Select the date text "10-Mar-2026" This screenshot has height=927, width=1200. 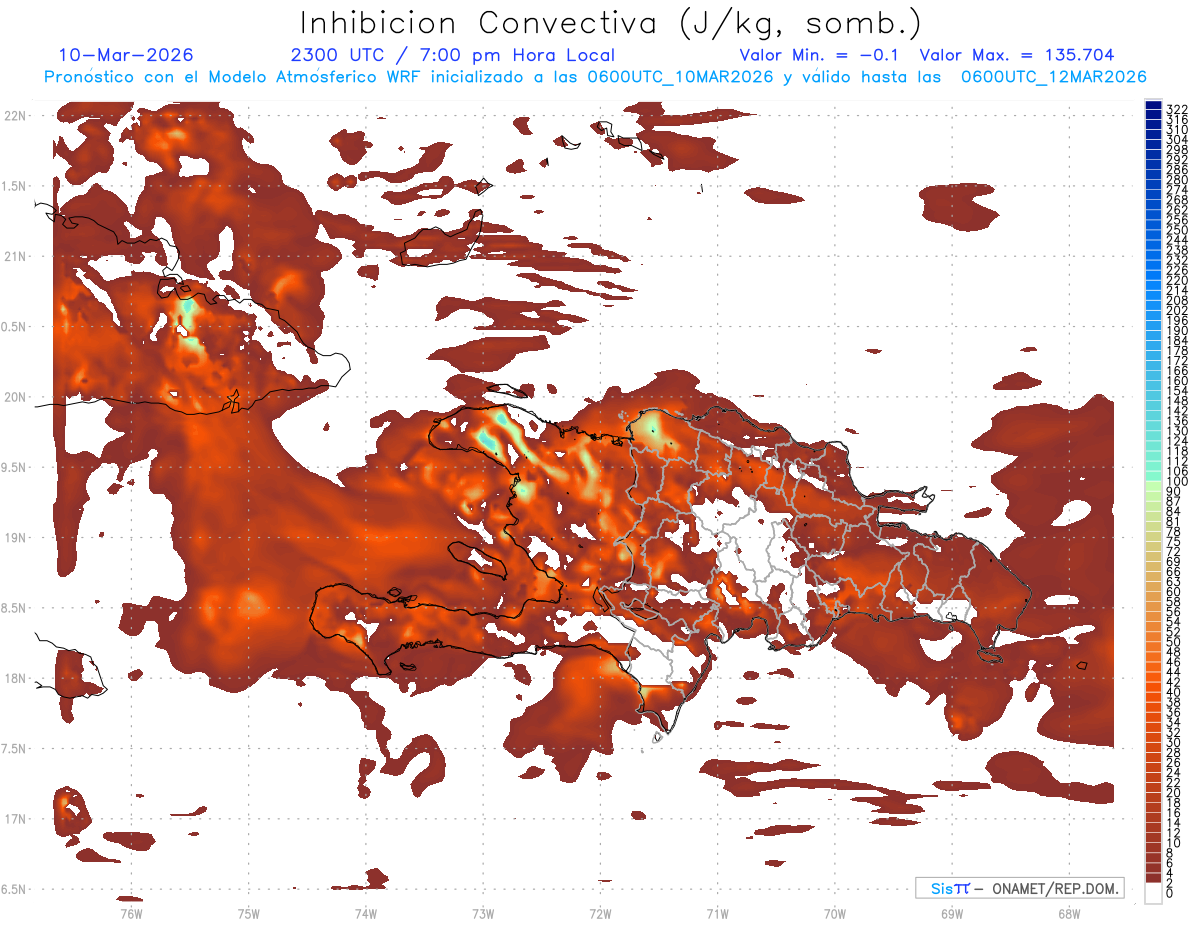point(126,55)
